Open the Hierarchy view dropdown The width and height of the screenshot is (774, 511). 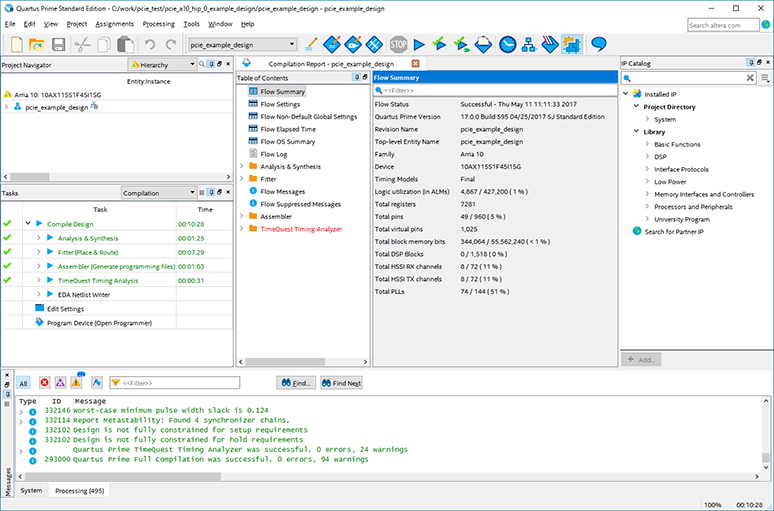(x=162, y=65)
